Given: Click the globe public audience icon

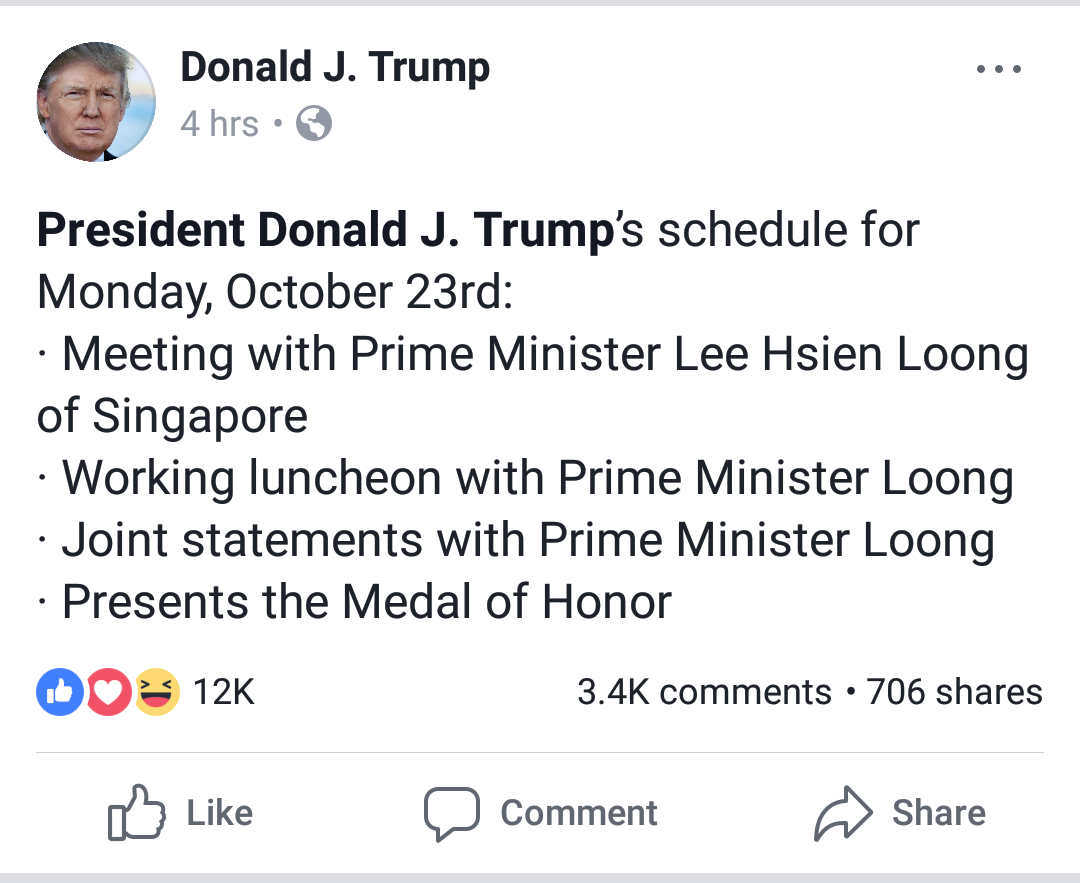Looking at the screenshot, I should (x=314, y=124).
